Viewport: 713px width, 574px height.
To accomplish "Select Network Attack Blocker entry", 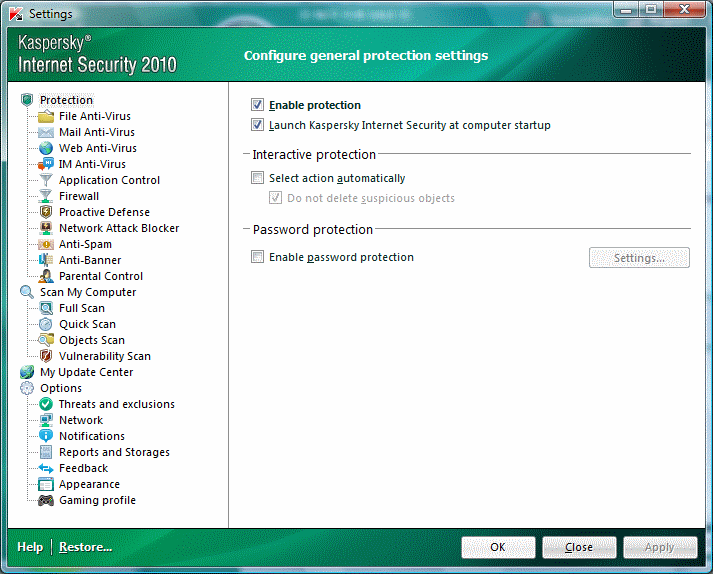I will coord(119,228).
